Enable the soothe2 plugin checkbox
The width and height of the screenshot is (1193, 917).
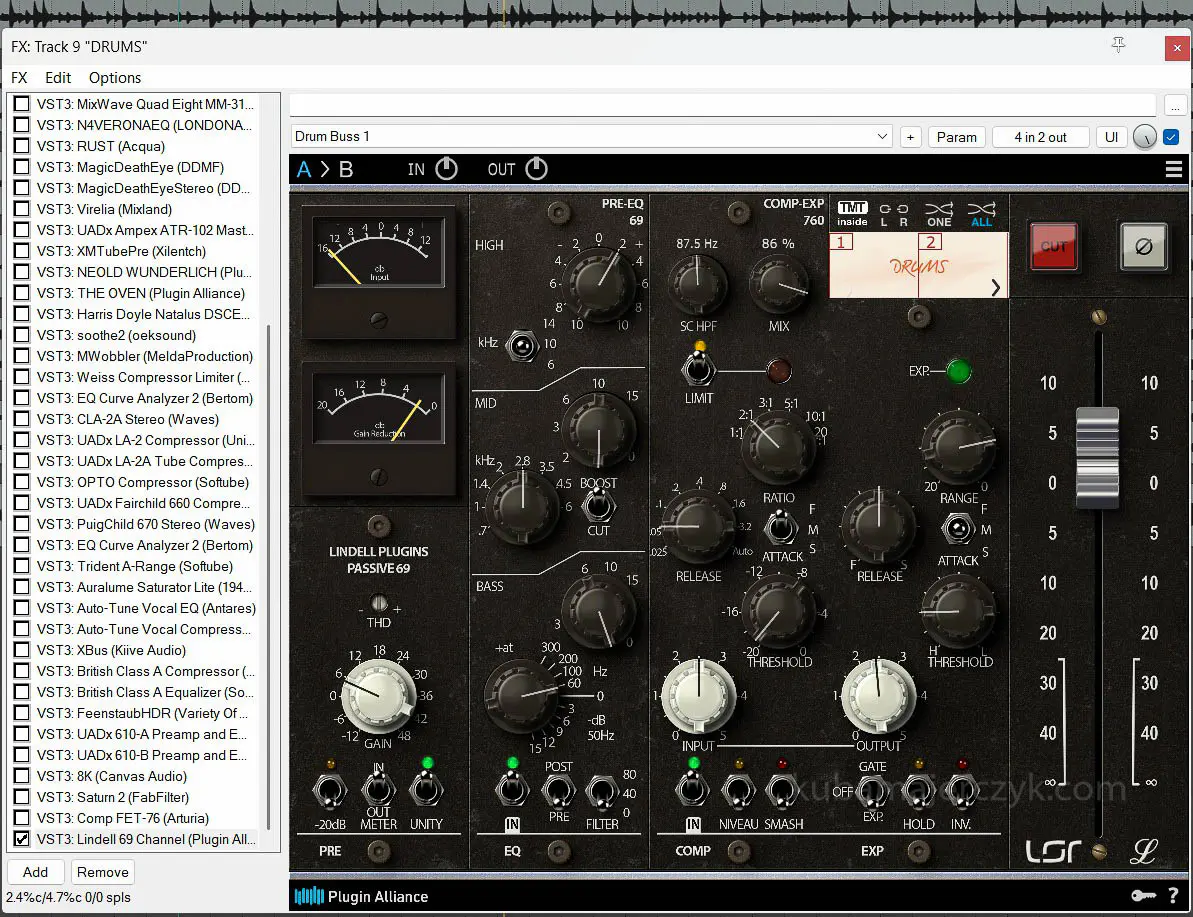coord(21,335)
